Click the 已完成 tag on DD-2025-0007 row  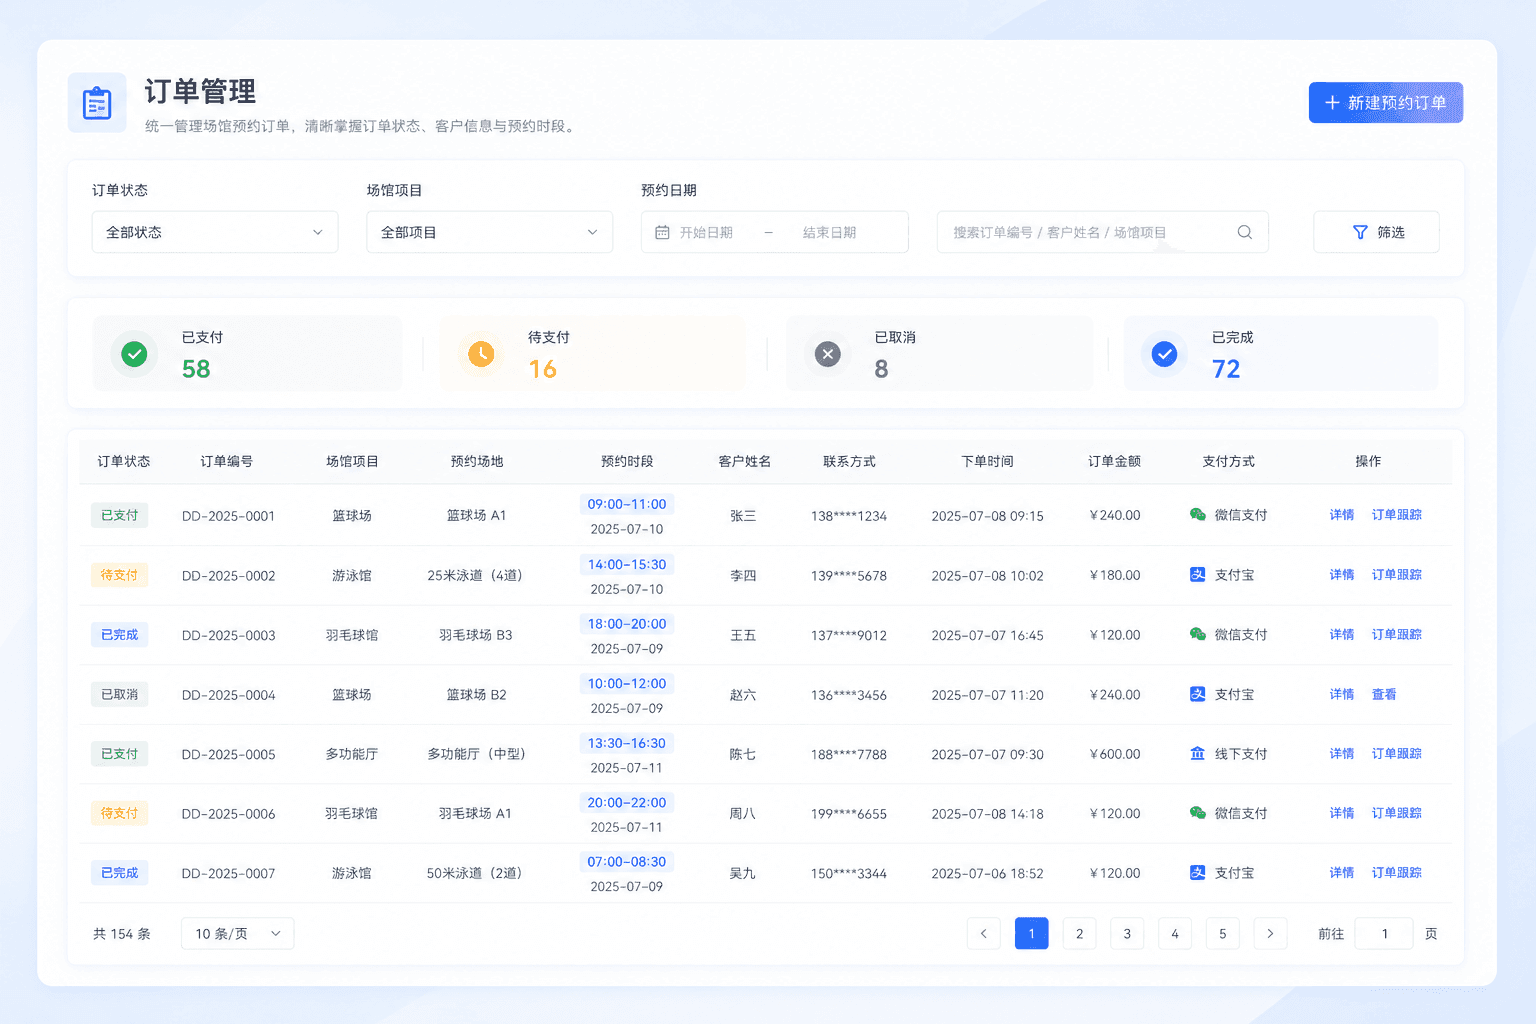(x=120, y=873)
